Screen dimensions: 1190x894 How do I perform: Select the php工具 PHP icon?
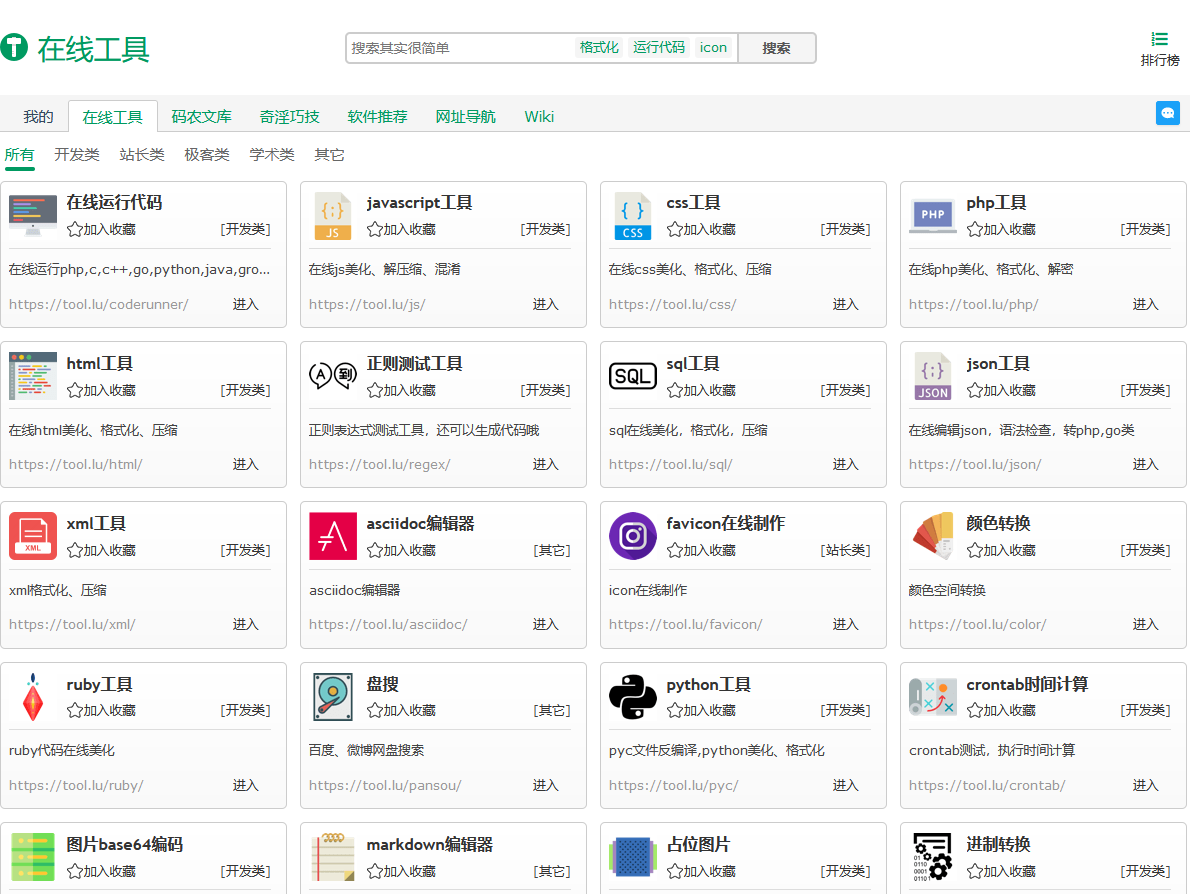click(x=933, y=216)
